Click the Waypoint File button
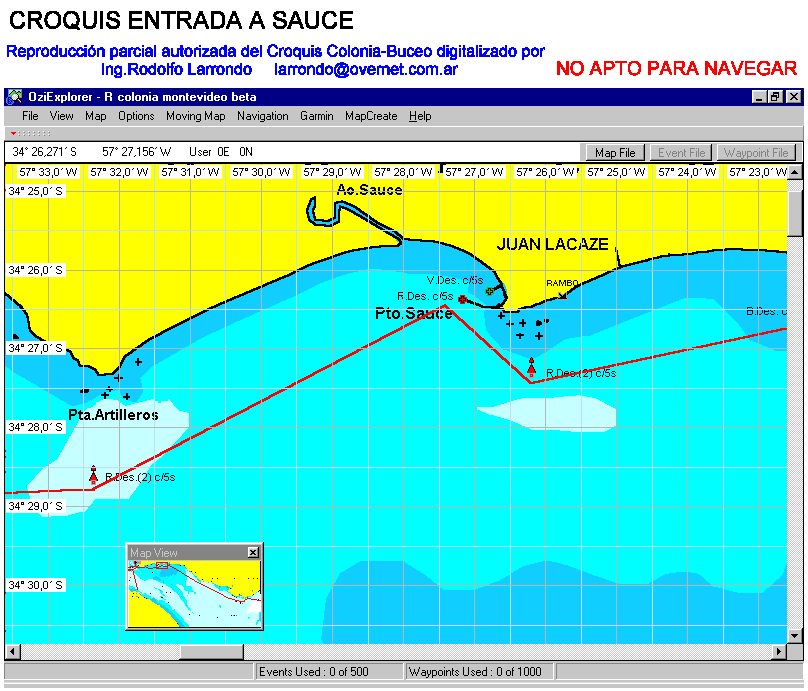Screen dimensions: 808x691 [757, 153]
